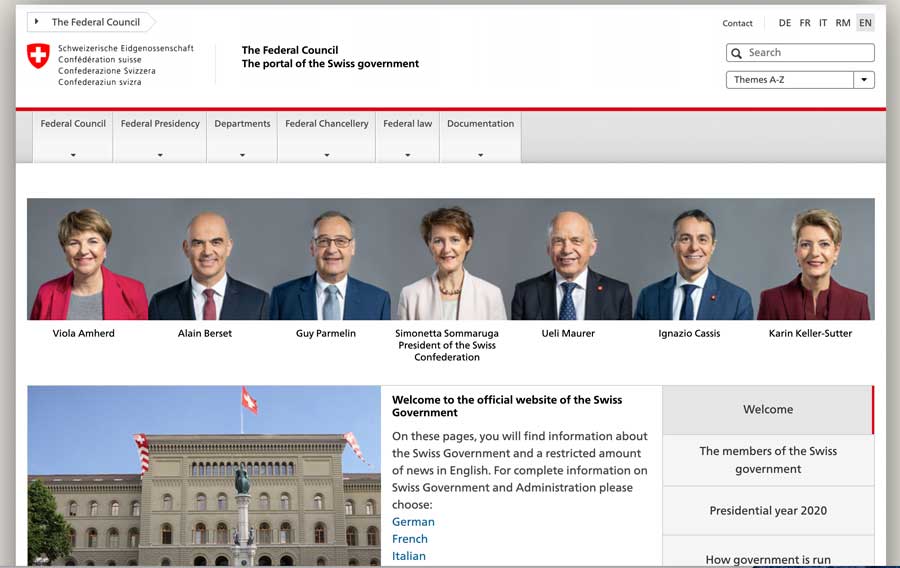Click the name Viola Amherd
The height and width of the screenshot is (568, 900).
tap(84, 333)
